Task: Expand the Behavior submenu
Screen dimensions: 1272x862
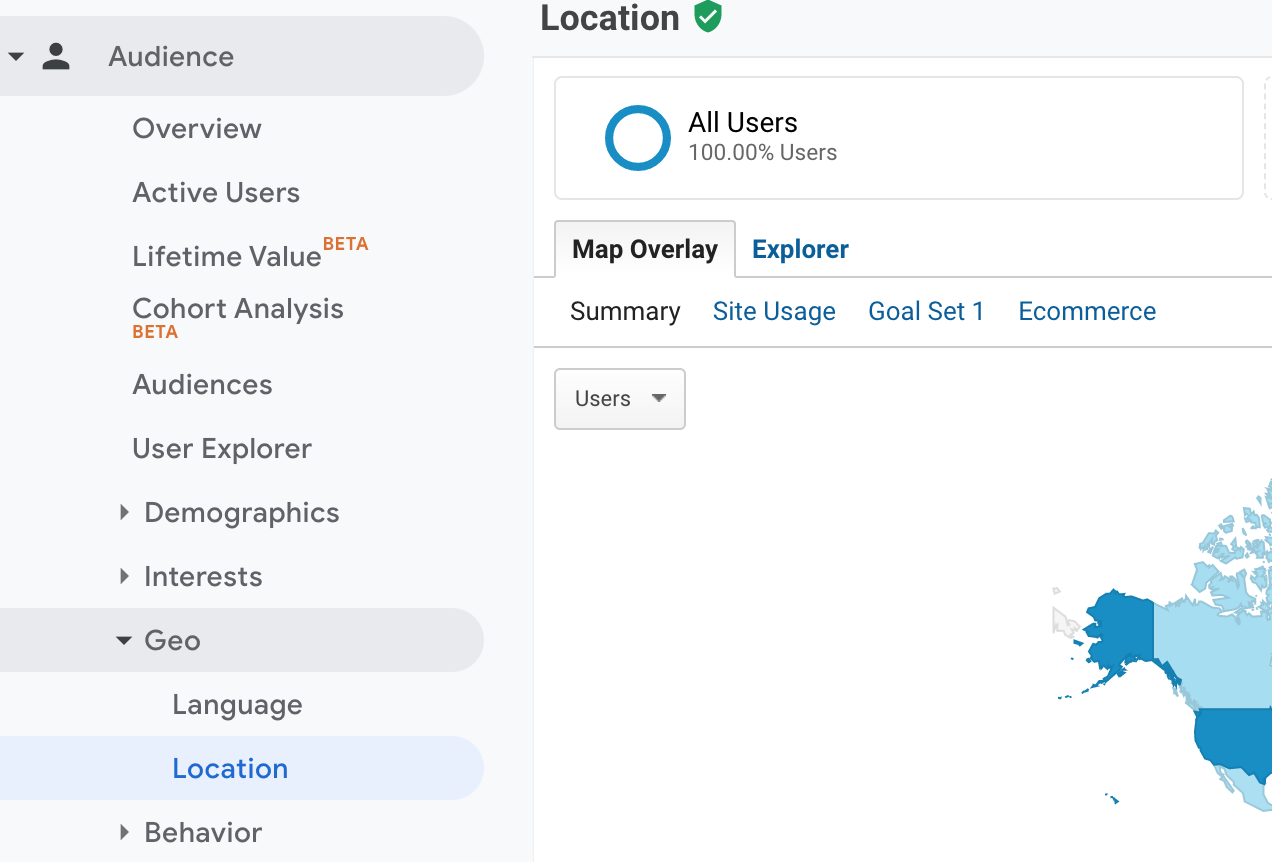Action: [x=125, y=832]
